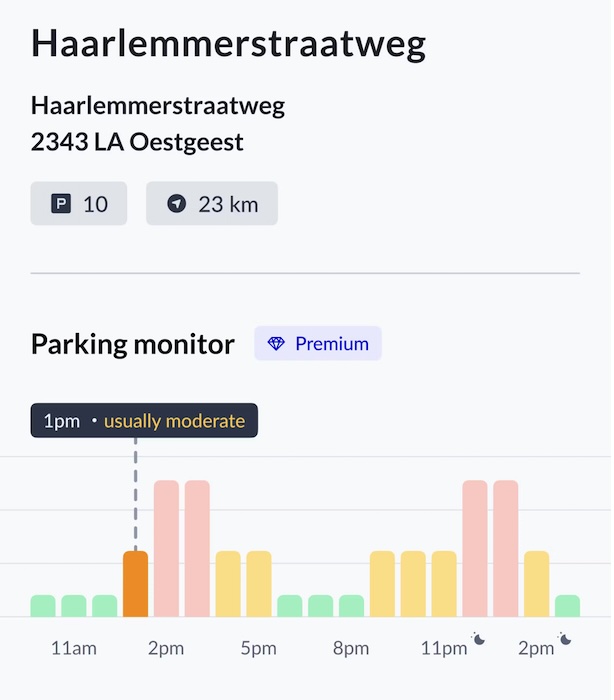This screenshot has height=700, width=614.
Task: Click the parking P icon
Action: pos(60,204)
